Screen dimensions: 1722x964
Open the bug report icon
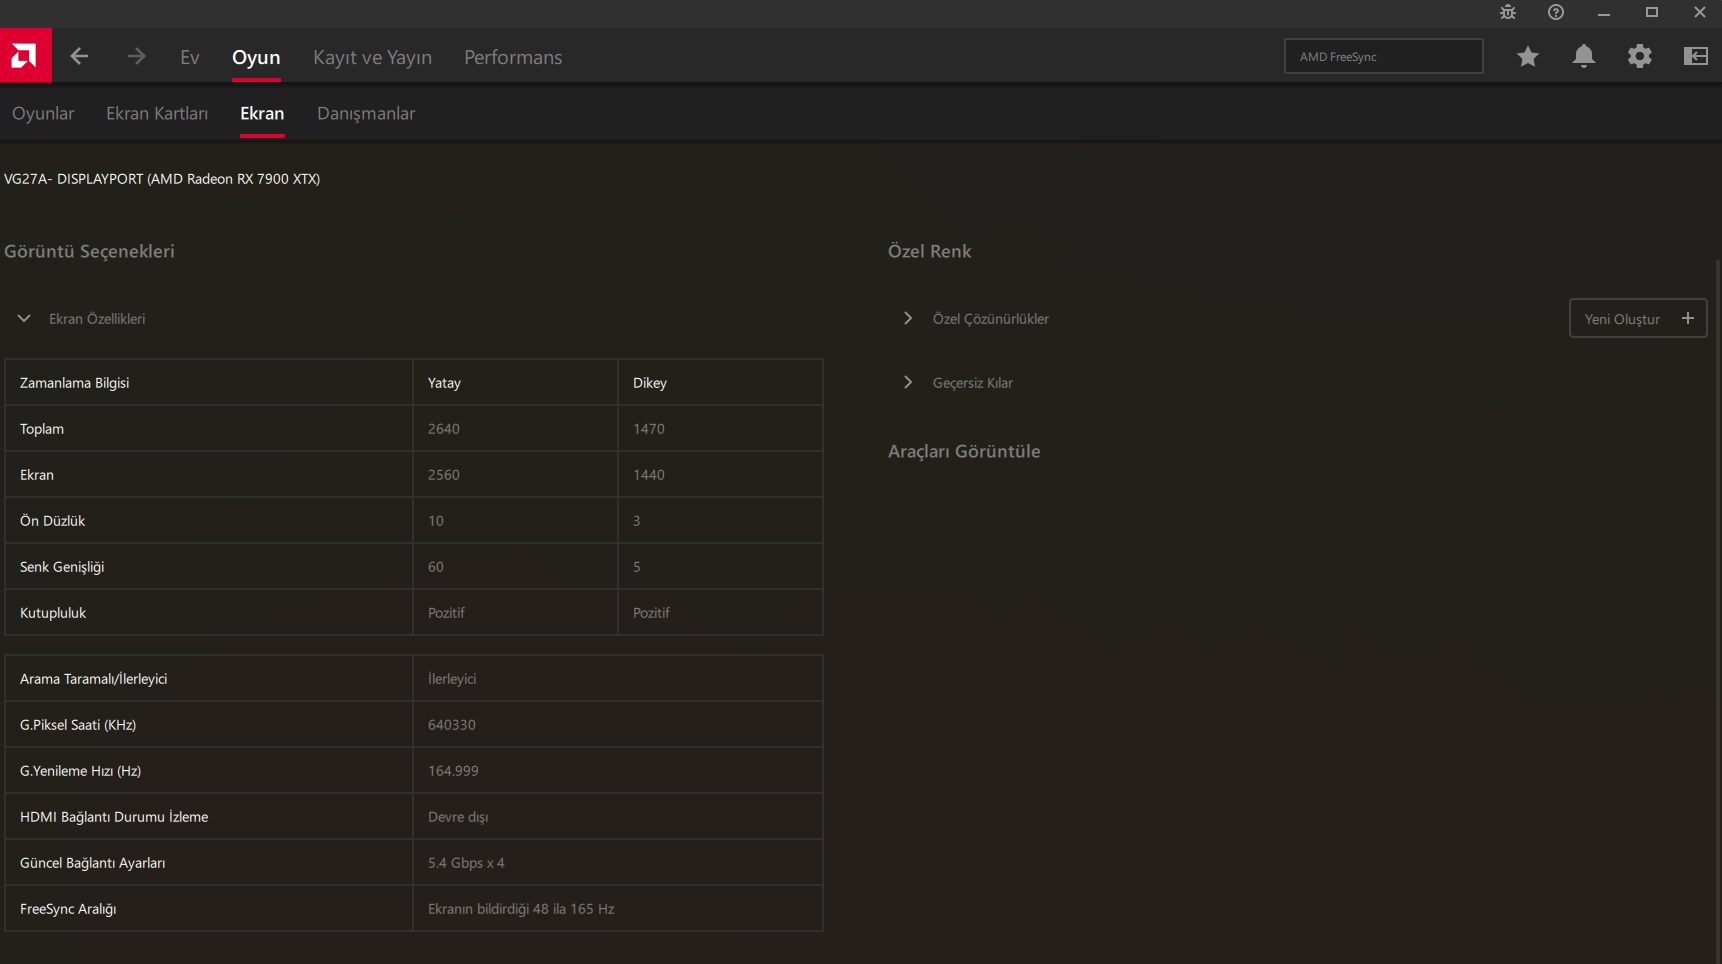pyautogui.click(x=1508, y=12)
